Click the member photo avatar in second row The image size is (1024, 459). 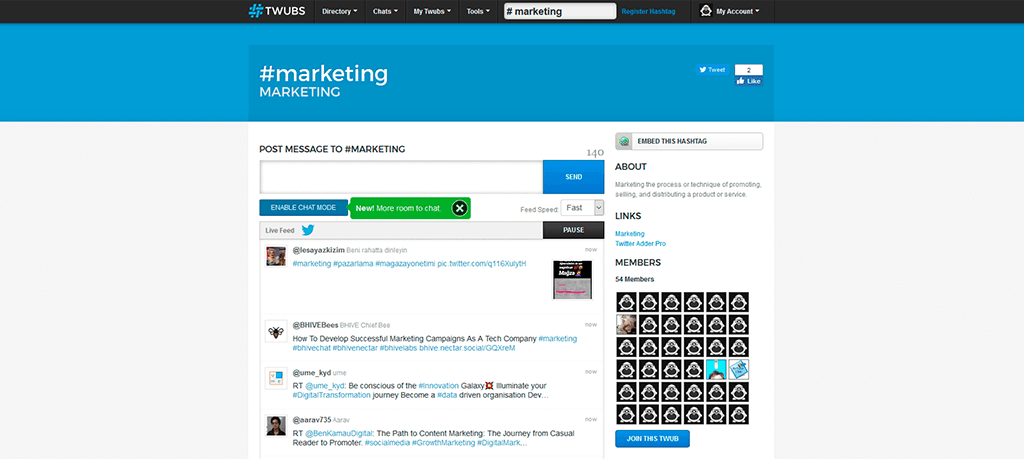click(626, 324)
